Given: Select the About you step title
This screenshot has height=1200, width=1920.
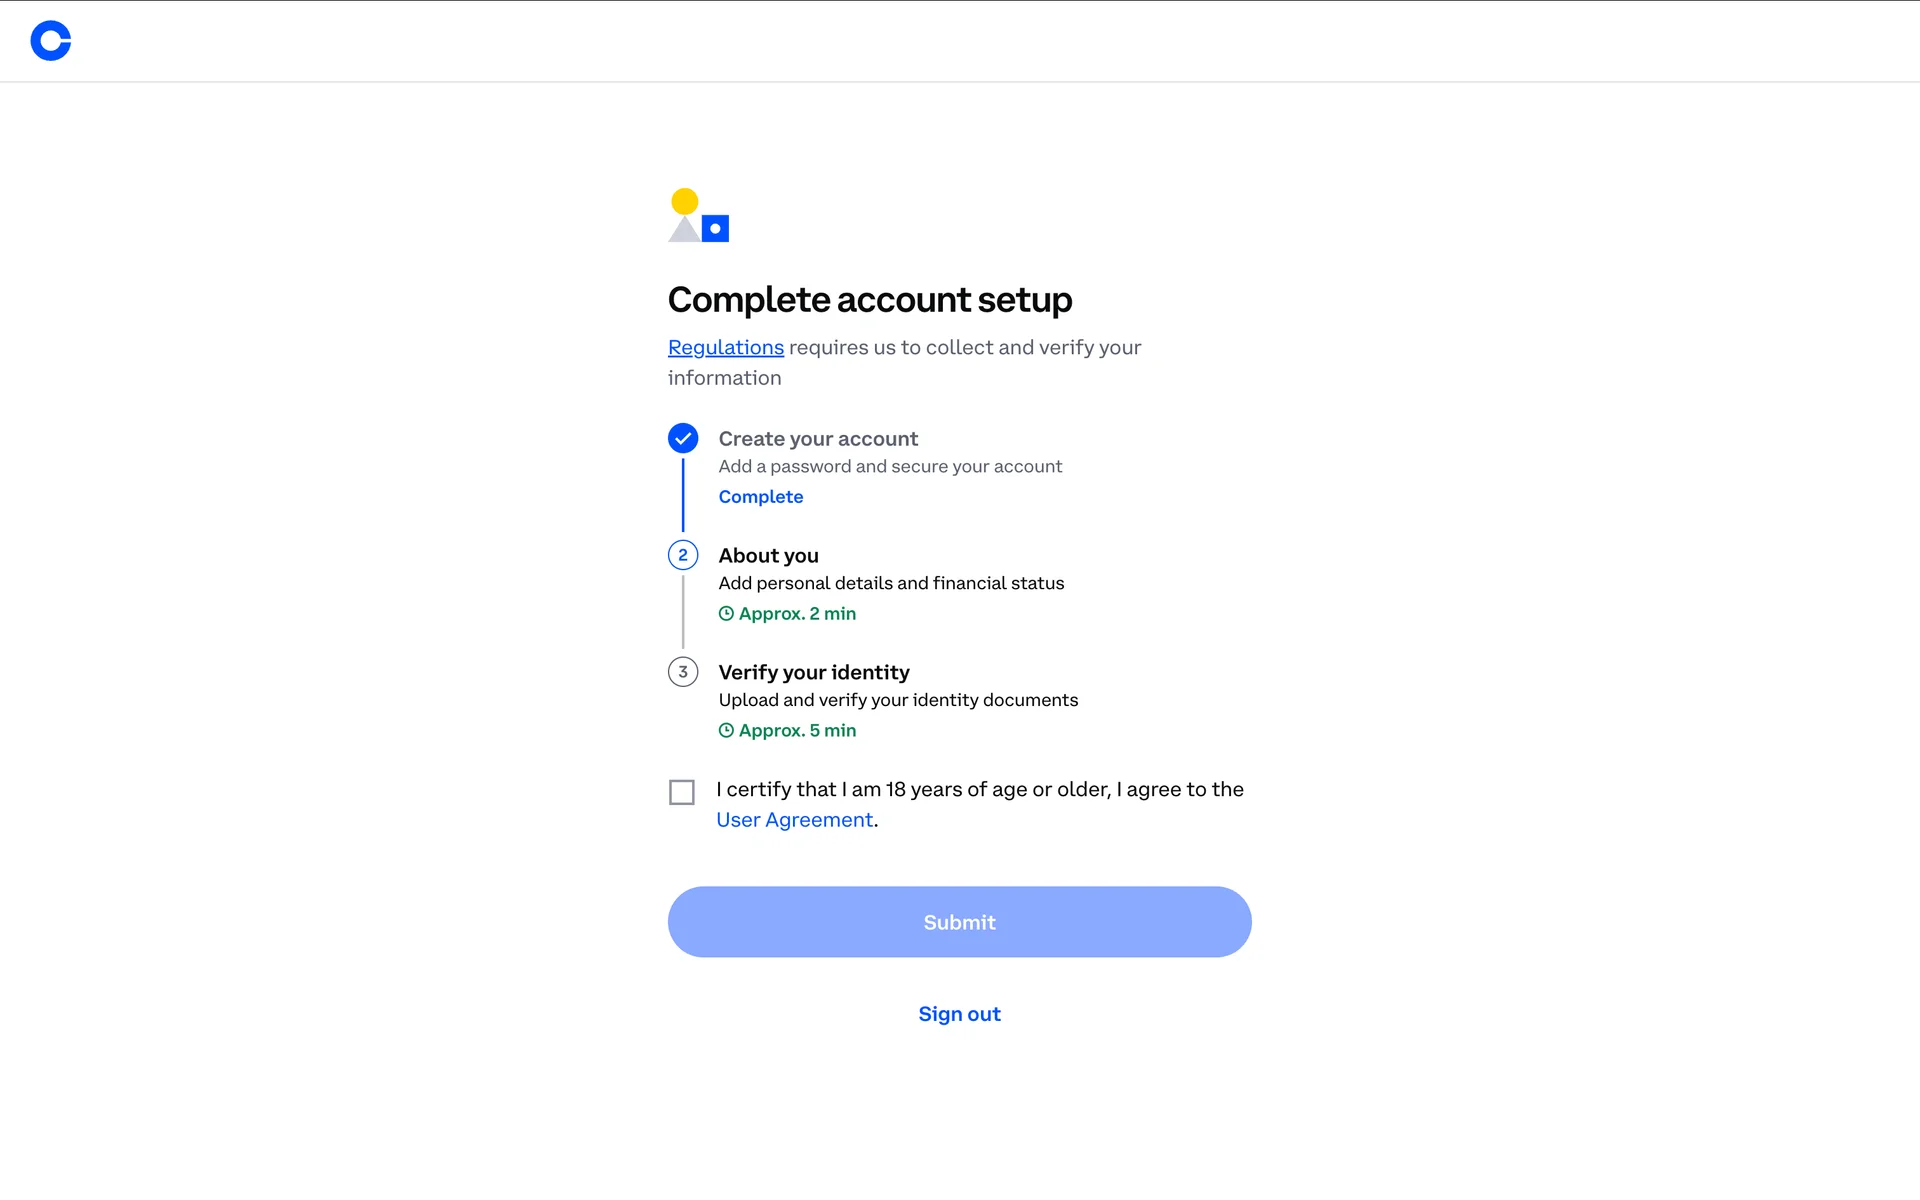Looking at the screenshot, I should (768, 556).
